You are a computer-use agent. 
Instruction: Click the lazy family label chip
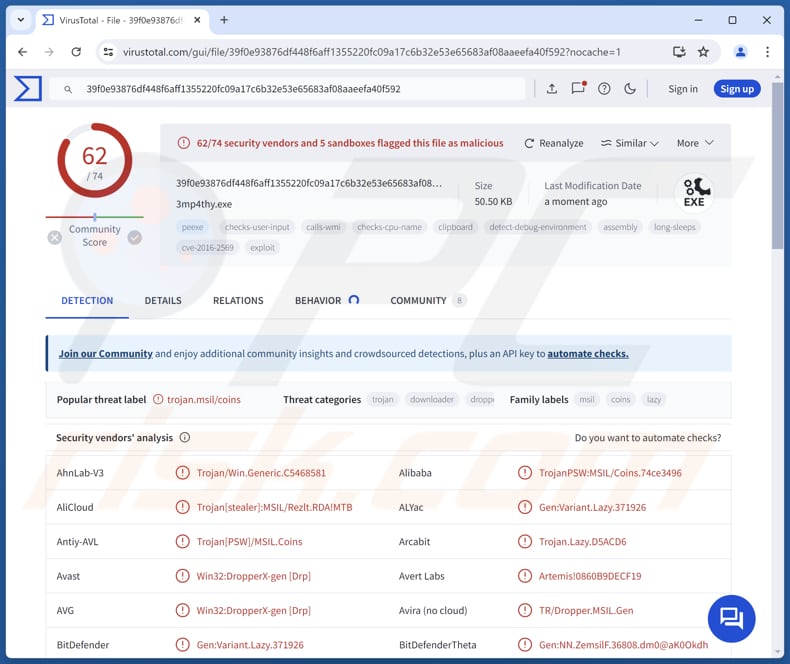653,400
